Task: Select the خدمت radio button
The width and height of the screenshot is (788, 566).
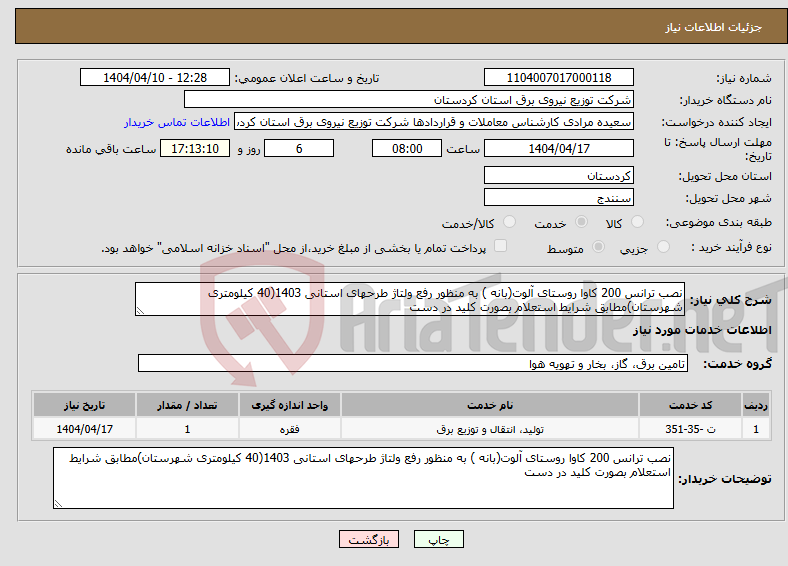Action: [x=581, y=222]
